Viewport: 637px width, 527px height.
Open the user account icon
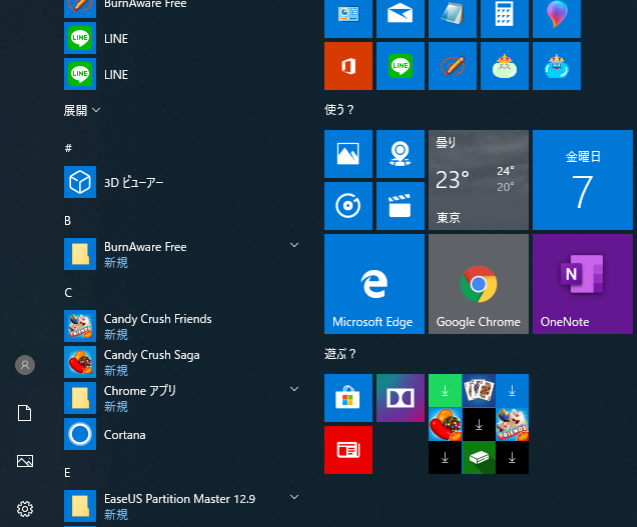25,365
